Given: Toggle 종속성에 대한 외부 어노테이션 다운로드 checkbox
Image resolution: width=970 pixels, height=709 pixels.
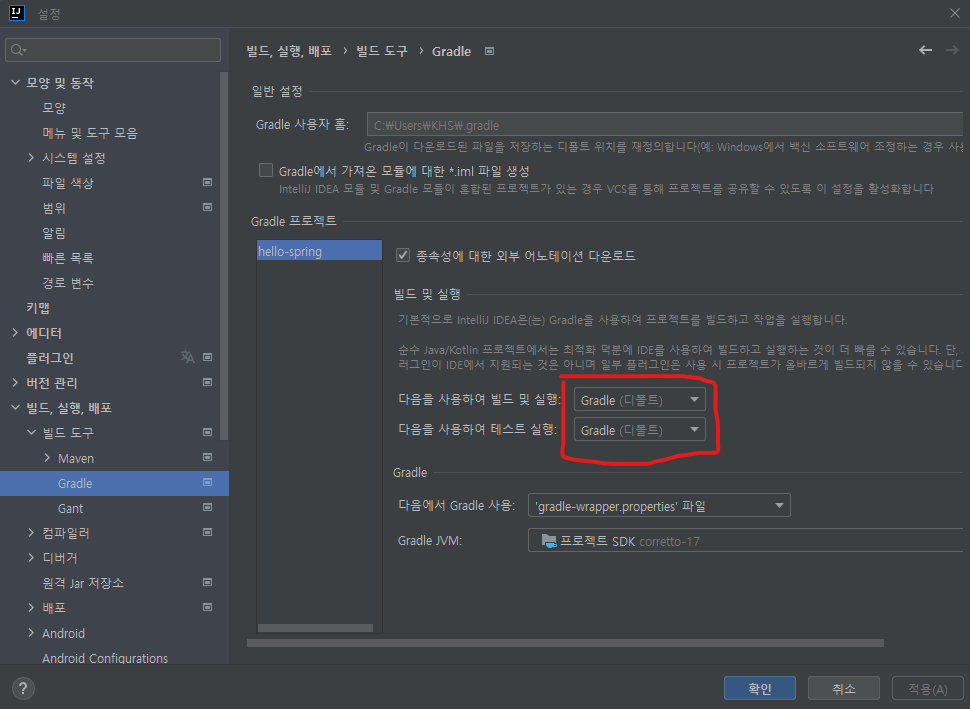Looking at the screenshot, I should (403, 255).
